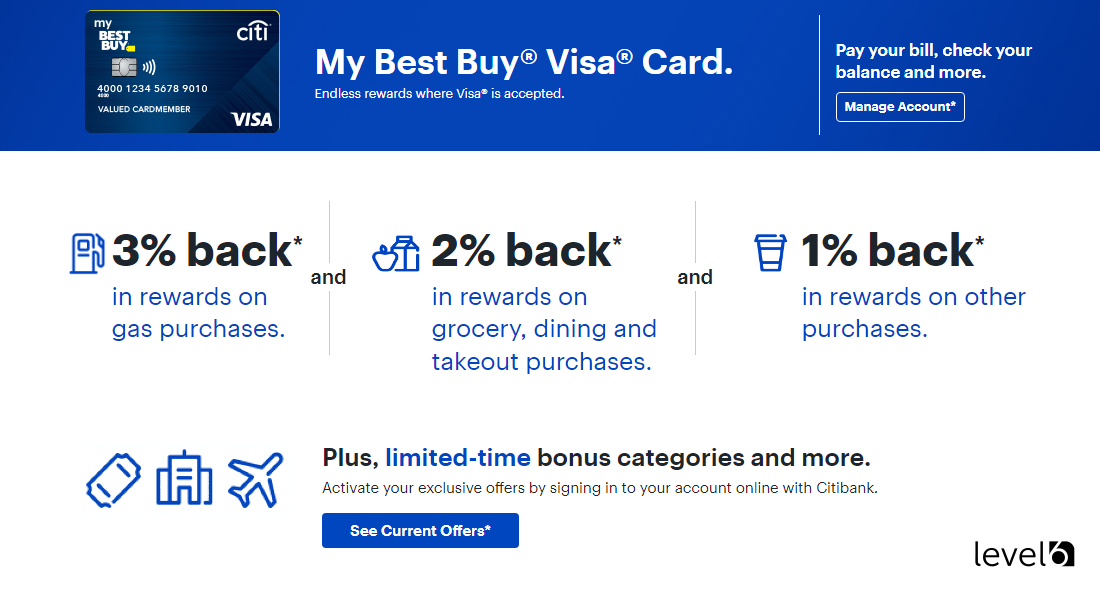Click the event ticket icon in bonus section
The image size is (1100, 589).
click(x=114, y=481)
